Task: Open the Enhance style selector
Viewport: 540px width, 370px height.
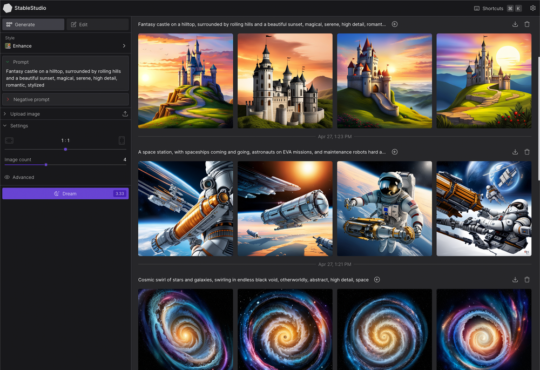Action: 65,46
